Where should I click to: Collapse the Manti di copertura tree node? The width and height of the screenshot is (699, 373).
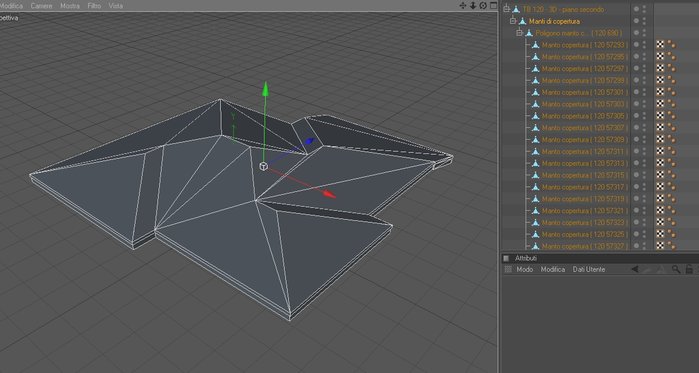(513, 21)
